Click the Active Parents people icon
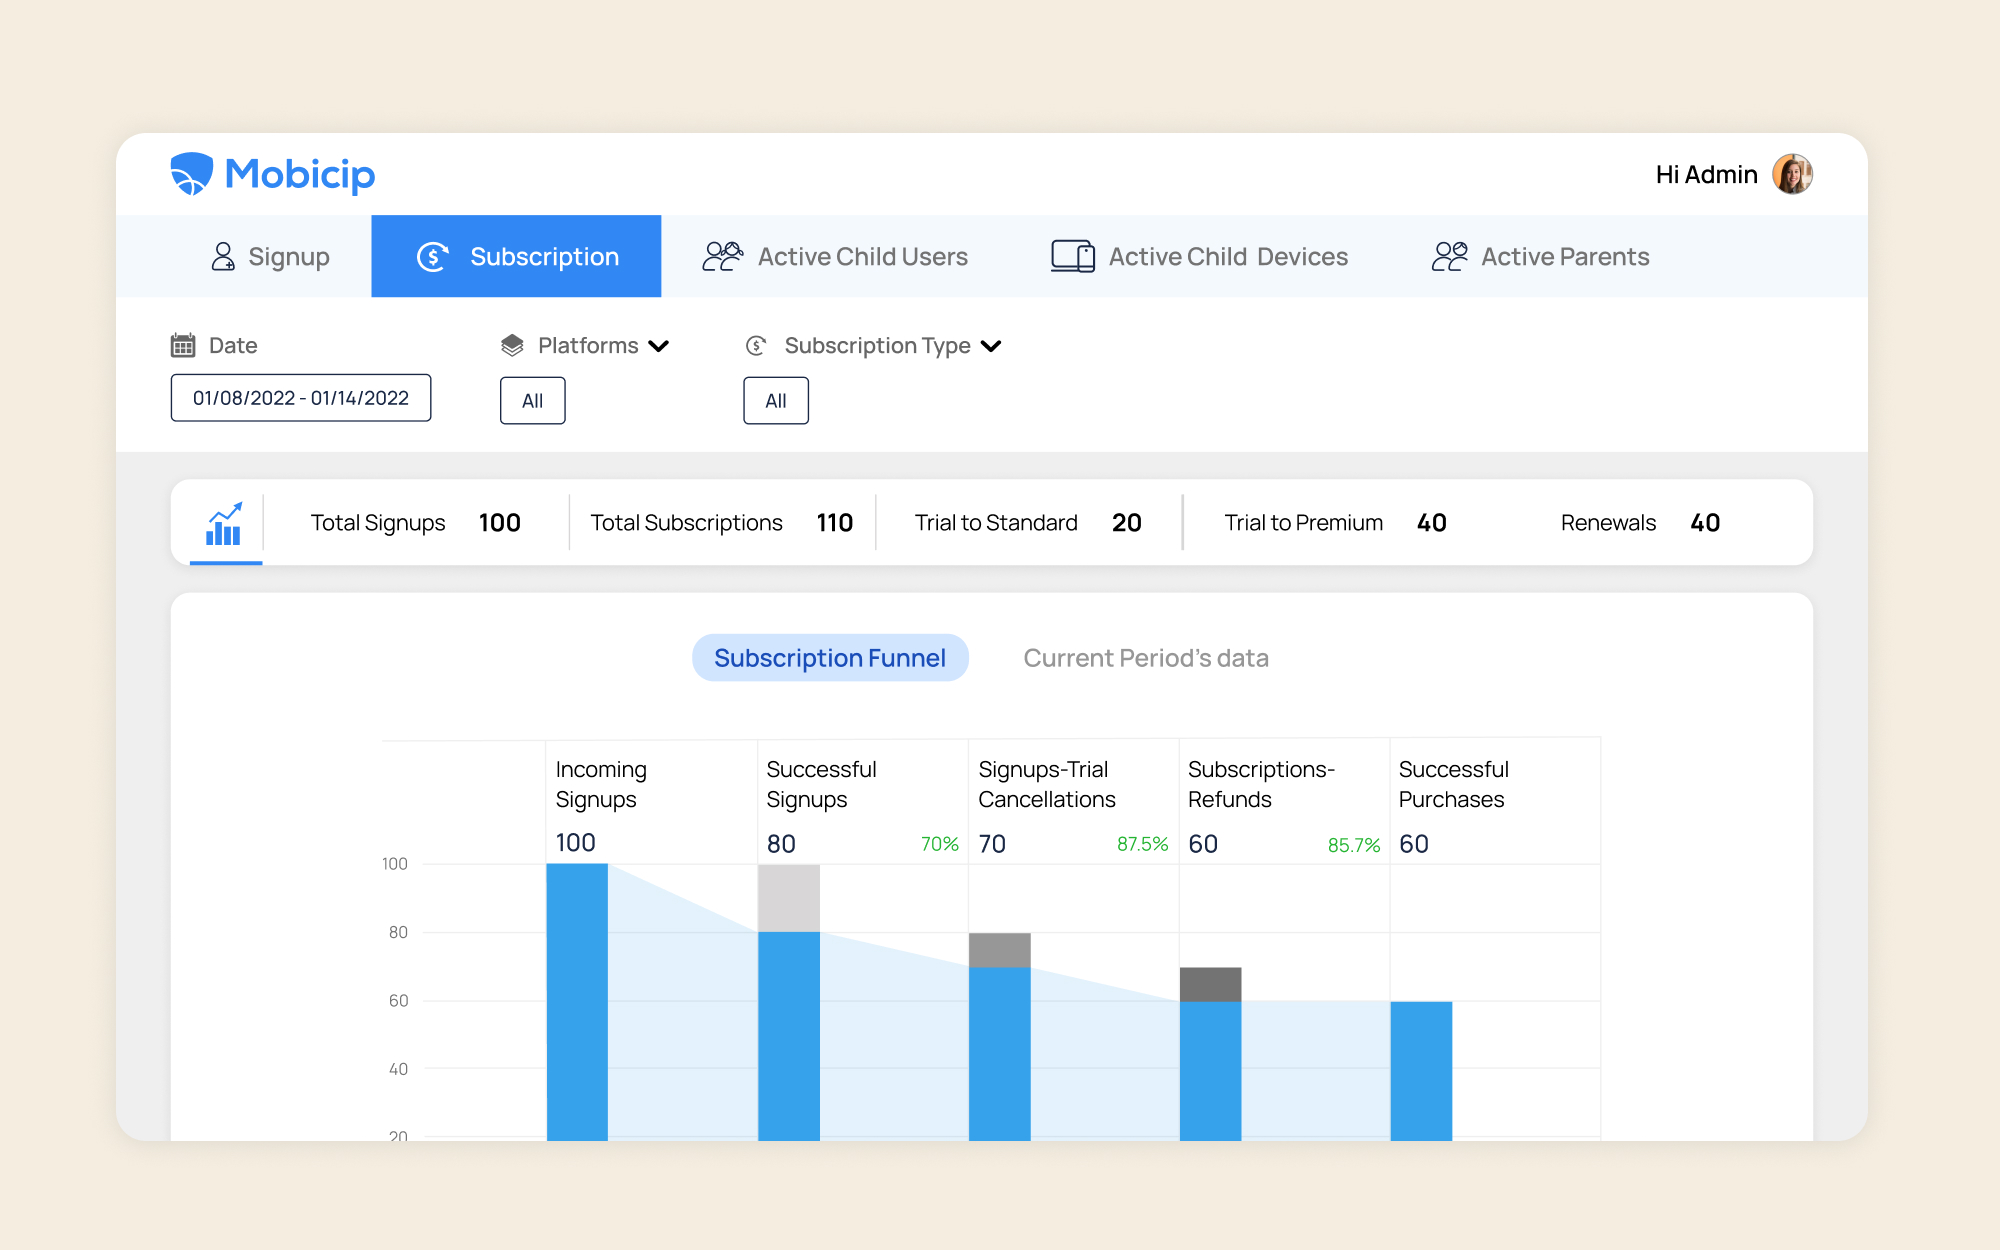Viewport: 2000px width, 1250px height. pos(1449,256)
